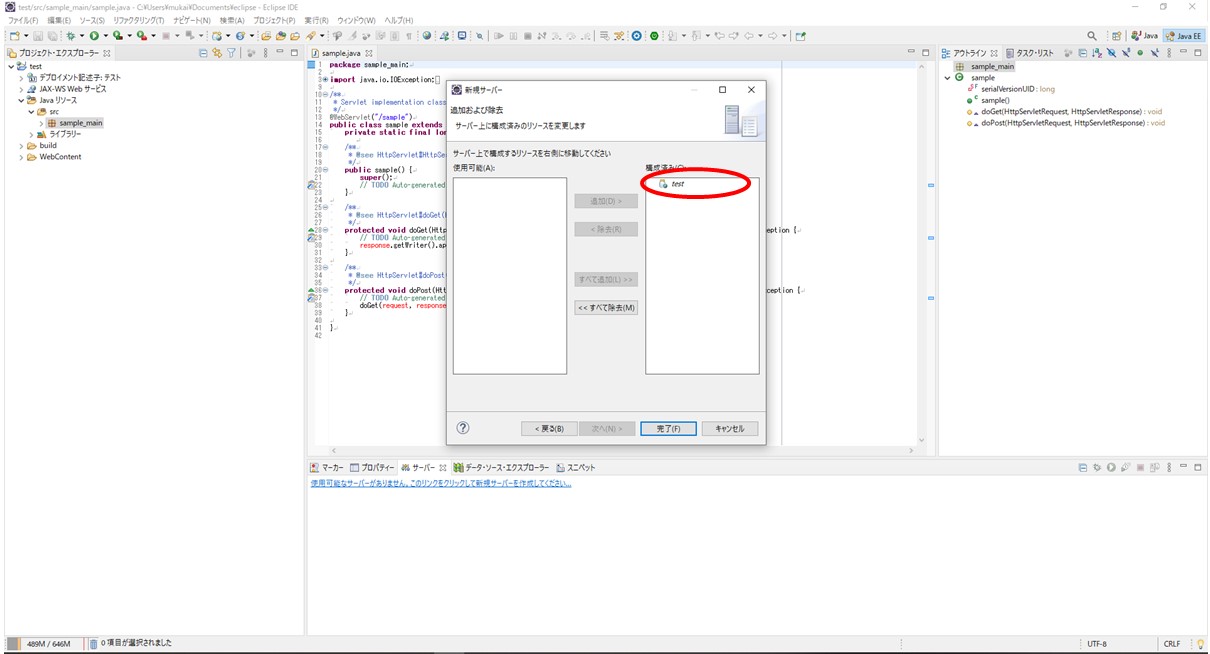1210x654 pixels.
Task: Open the 実行(R) menu
Action: (316, 20)
